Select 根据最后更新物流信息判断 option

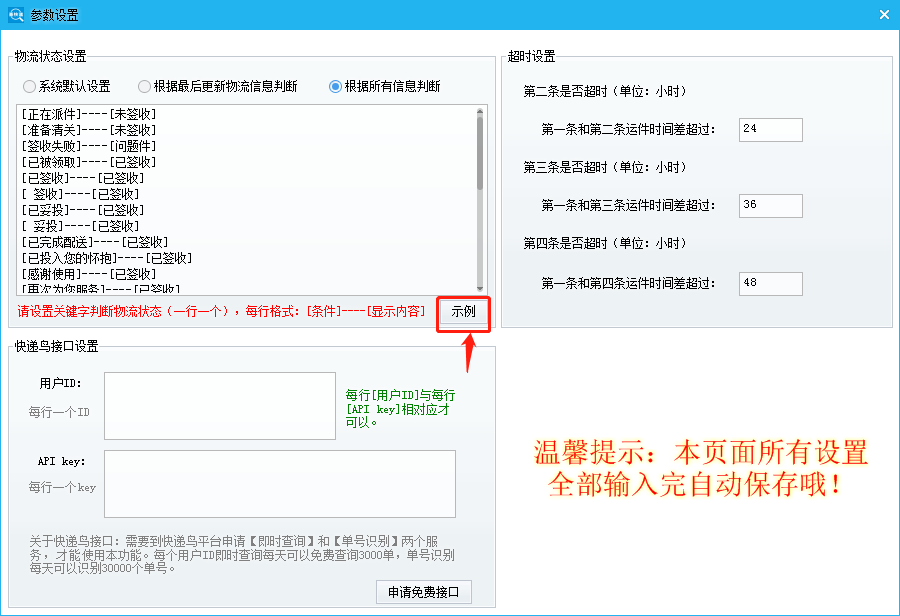coord(145,86)
